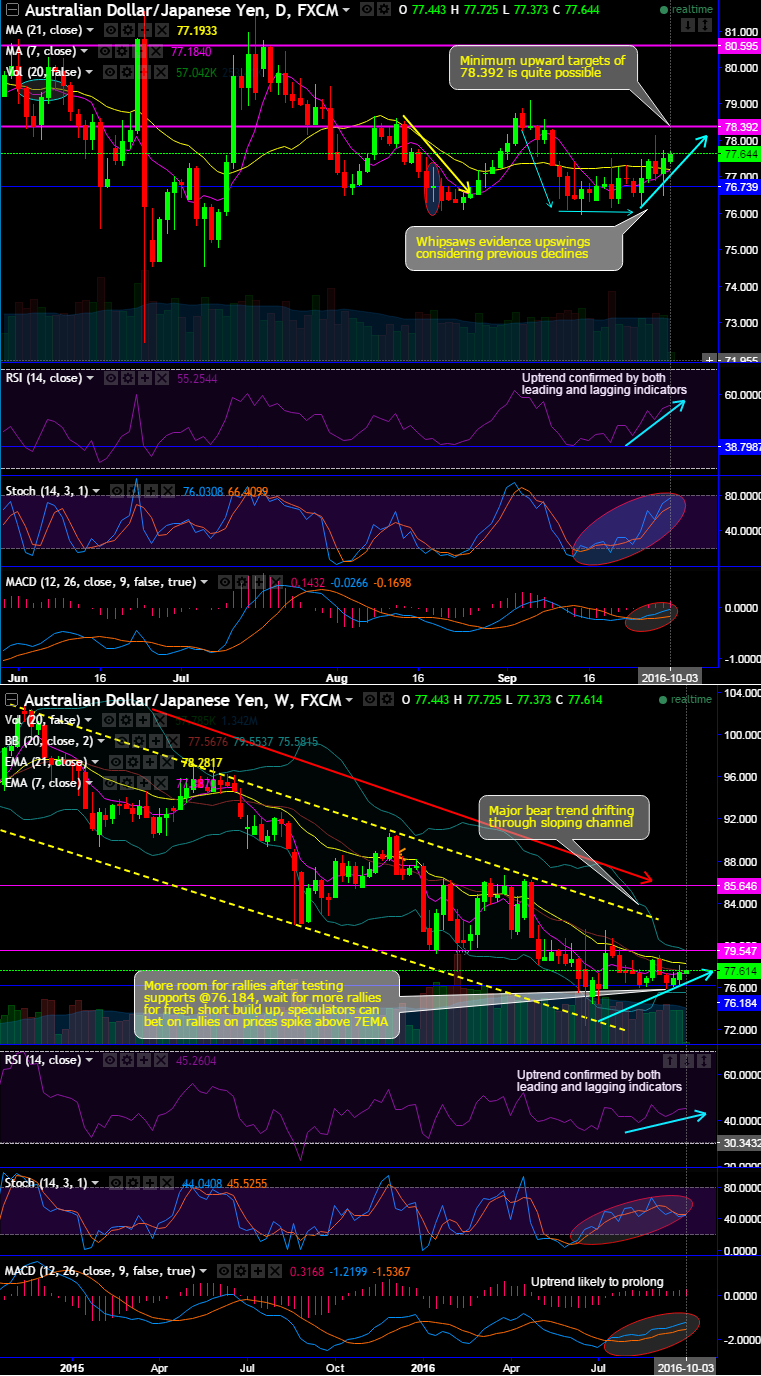761x1376 pixels.
Task: Expand dropdown arrow next to weekly BB (20, close, 2)
Action: 101,741
